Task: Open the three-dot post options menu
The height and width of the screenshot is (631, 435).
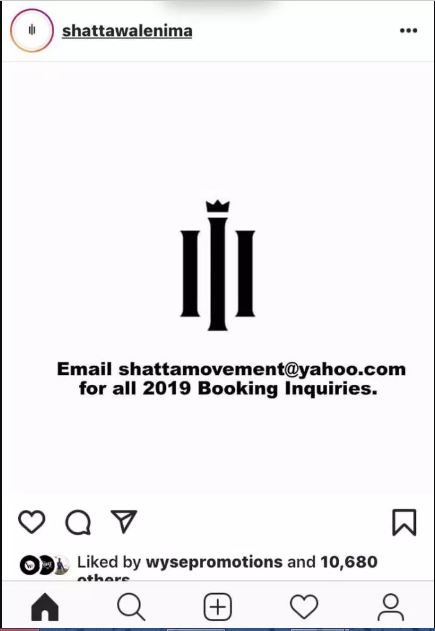Action: (408, 31)
